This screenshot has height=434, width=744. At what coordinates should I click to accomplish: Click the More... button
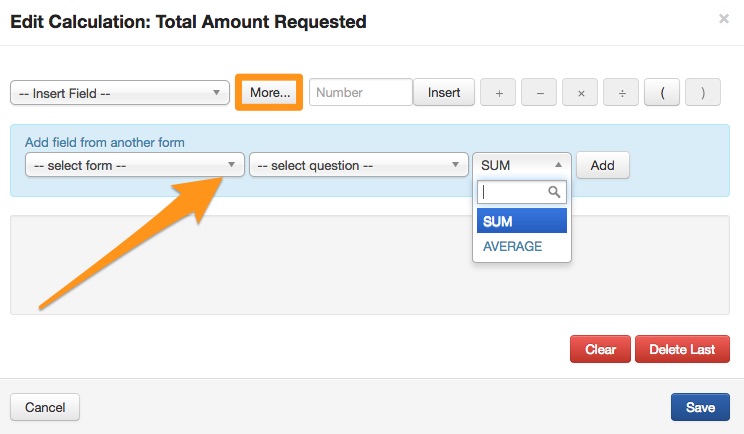pos(270,93)
